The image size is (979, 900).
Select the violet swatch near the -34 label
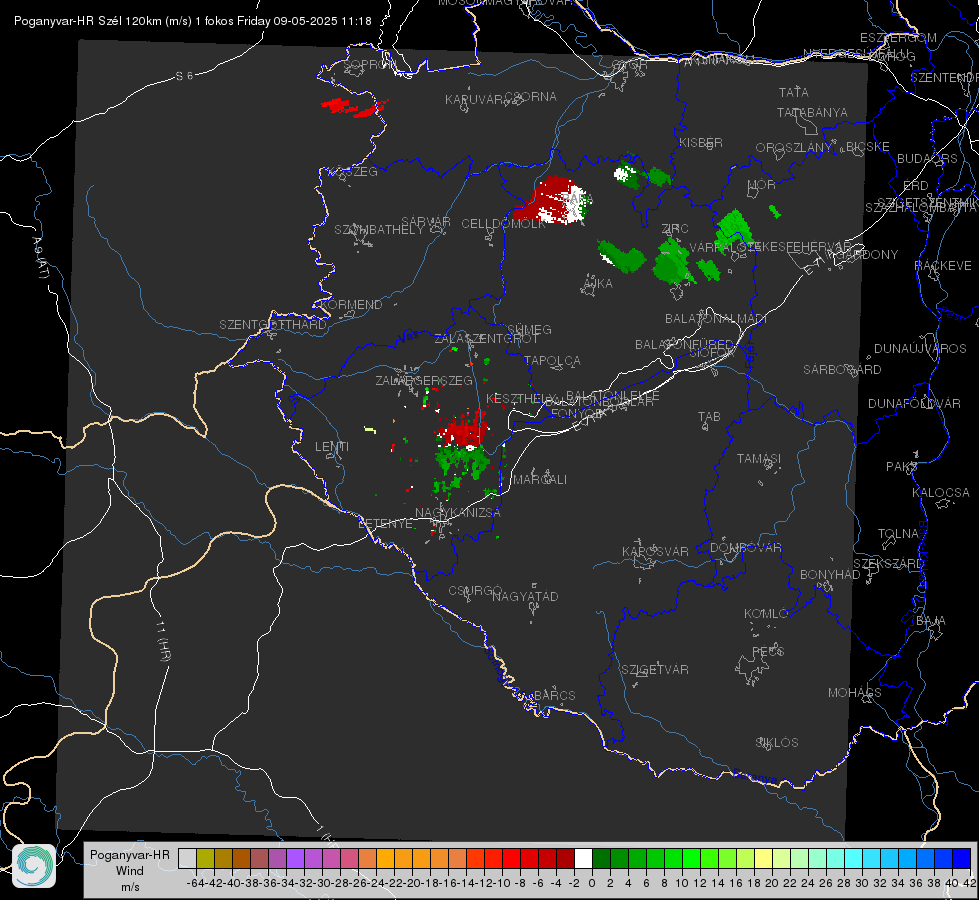(295, 858)
